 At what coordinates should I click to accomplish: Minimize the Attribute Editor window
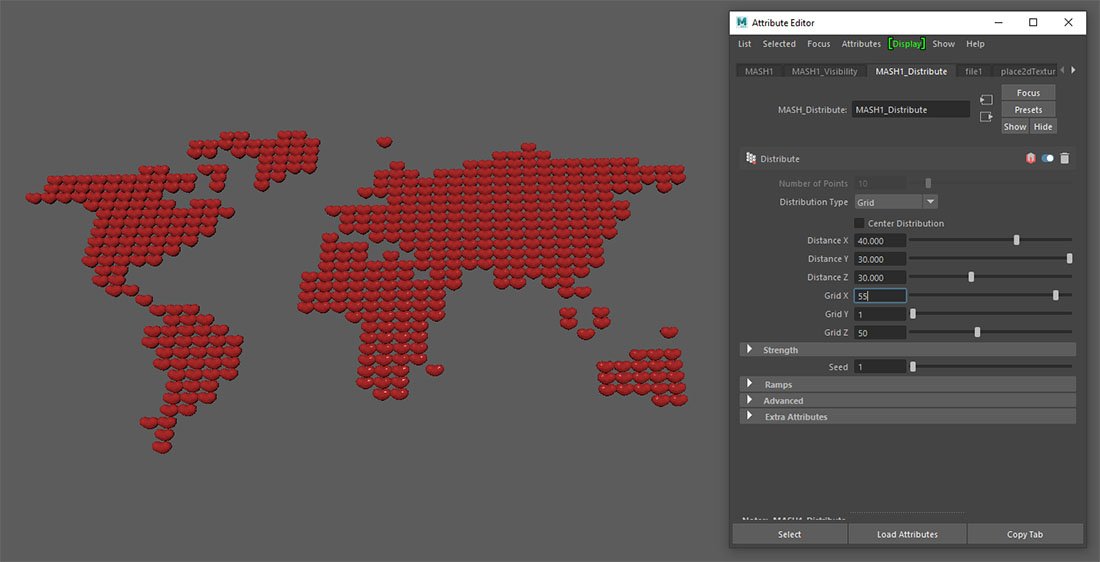[998, 22]
